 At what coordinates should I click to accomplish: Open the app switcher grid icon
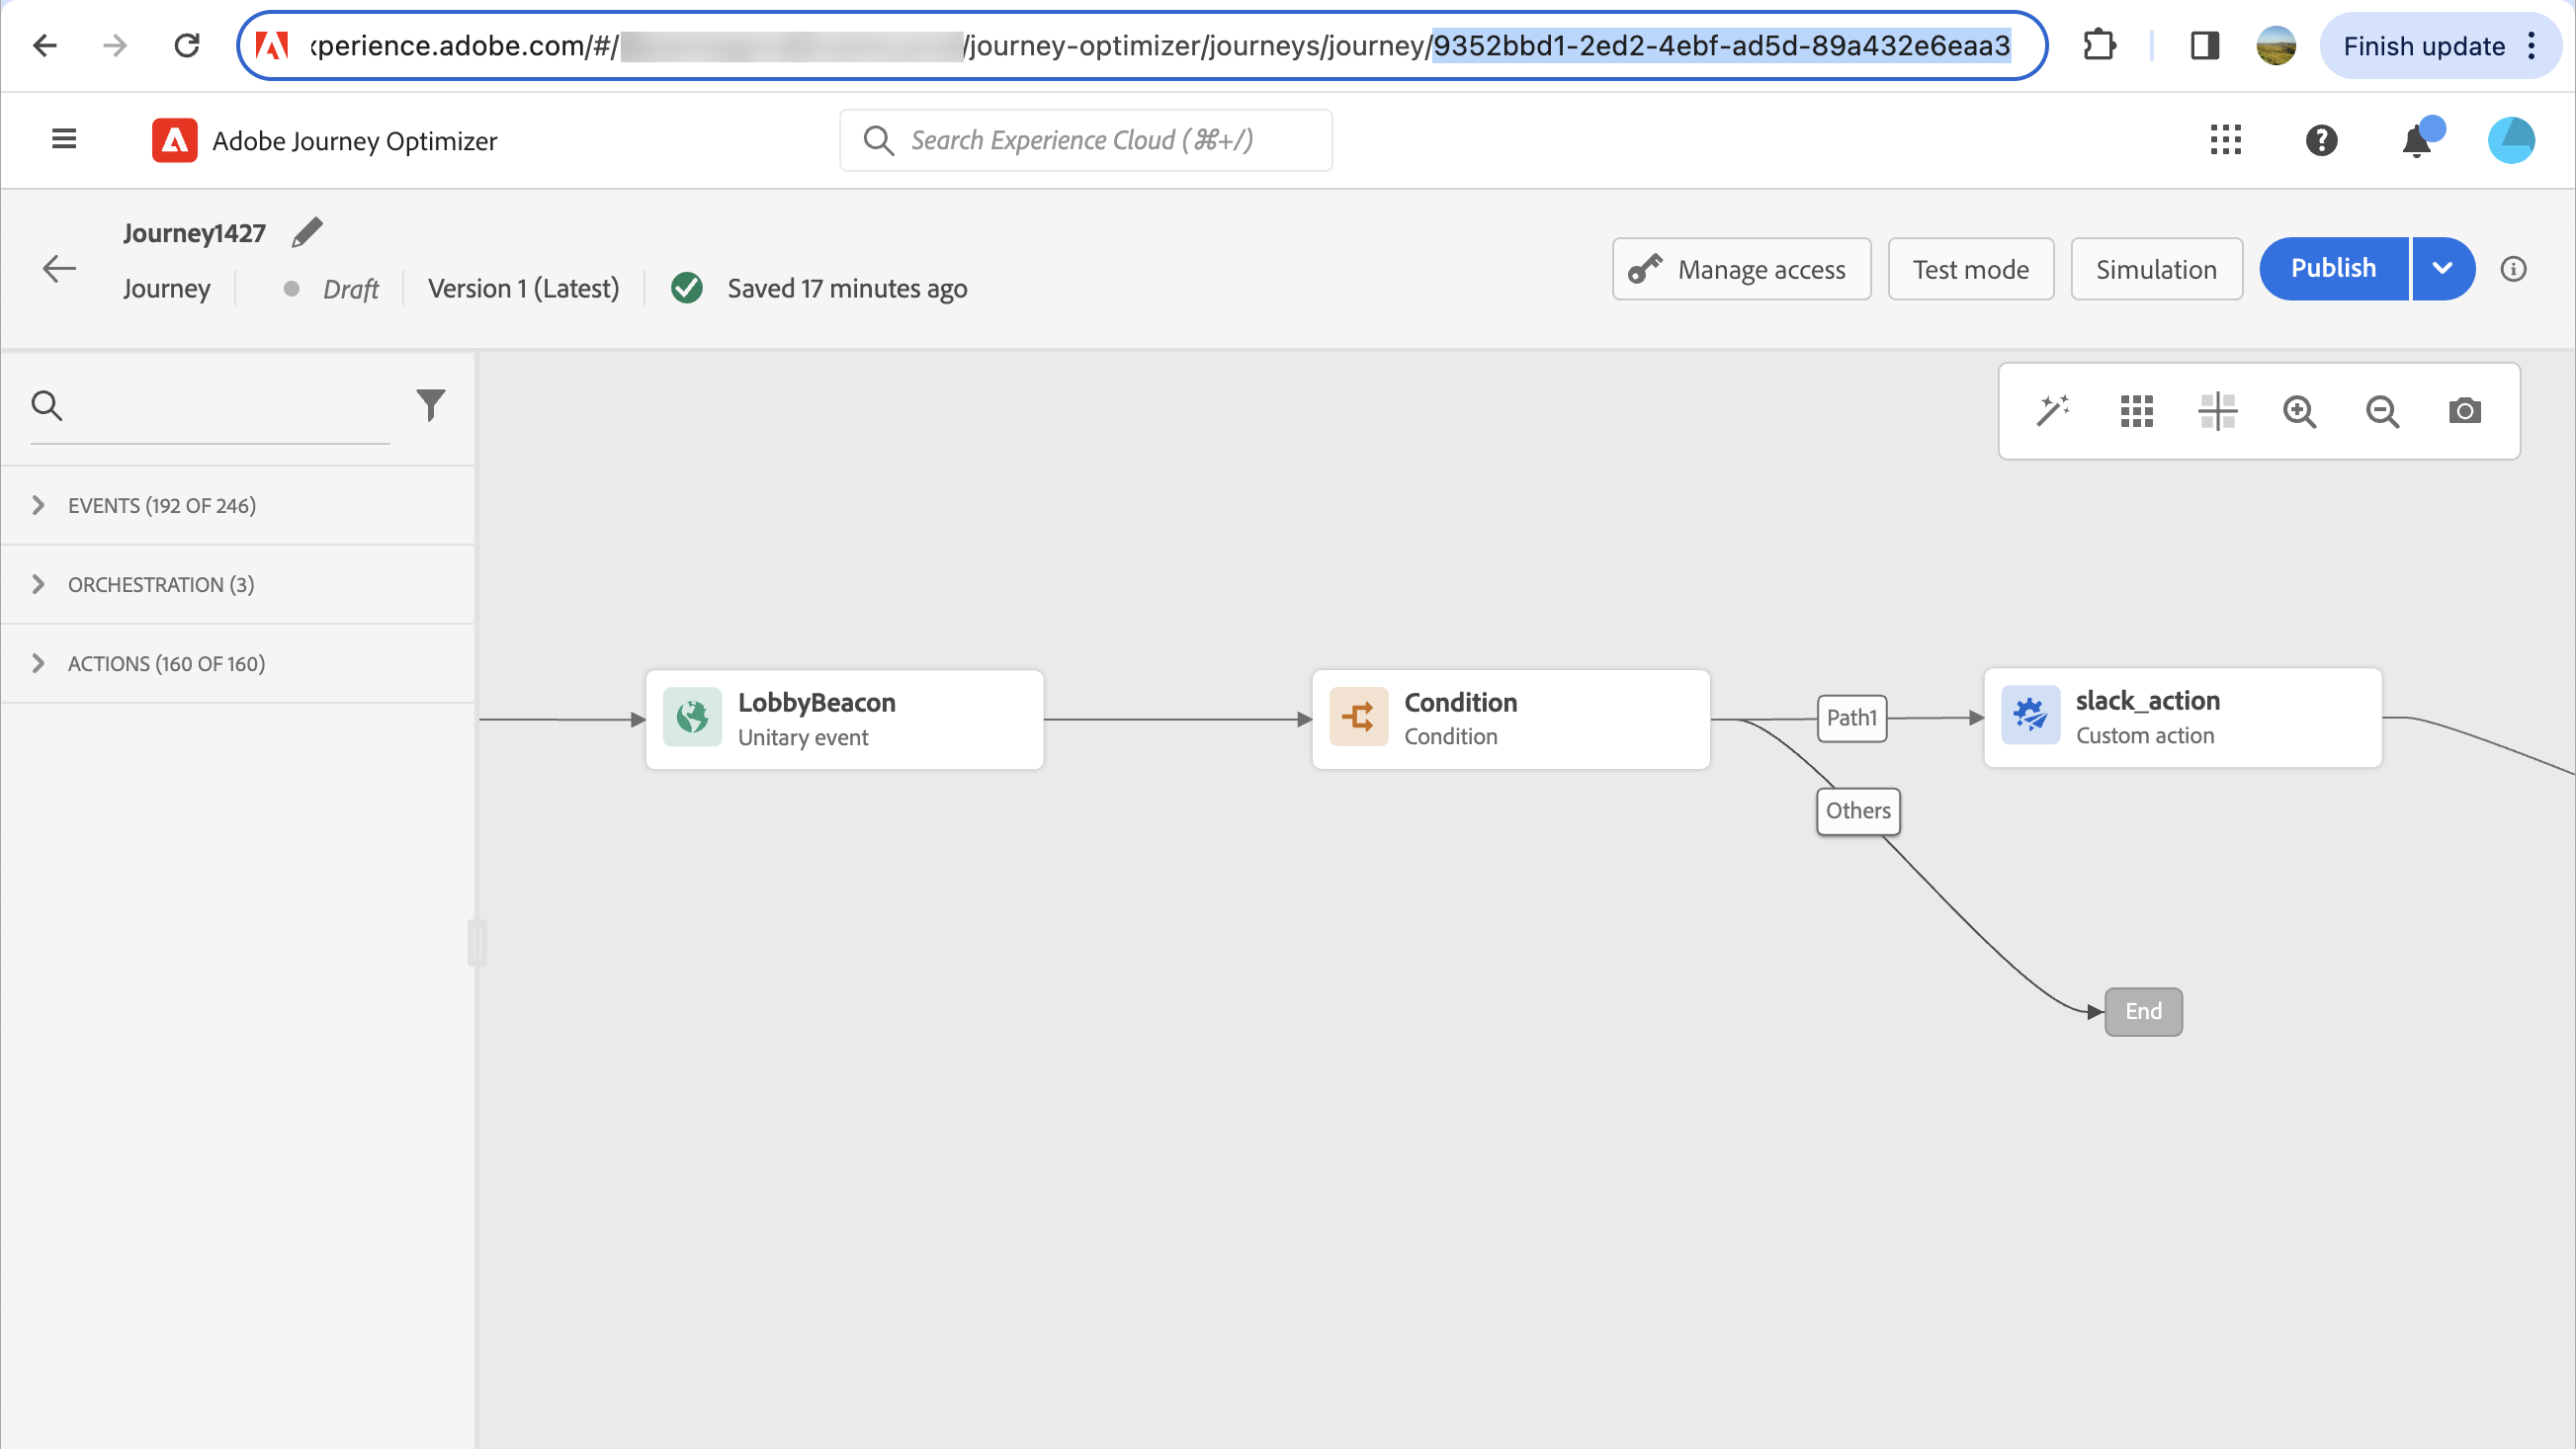pos(2225,140)
